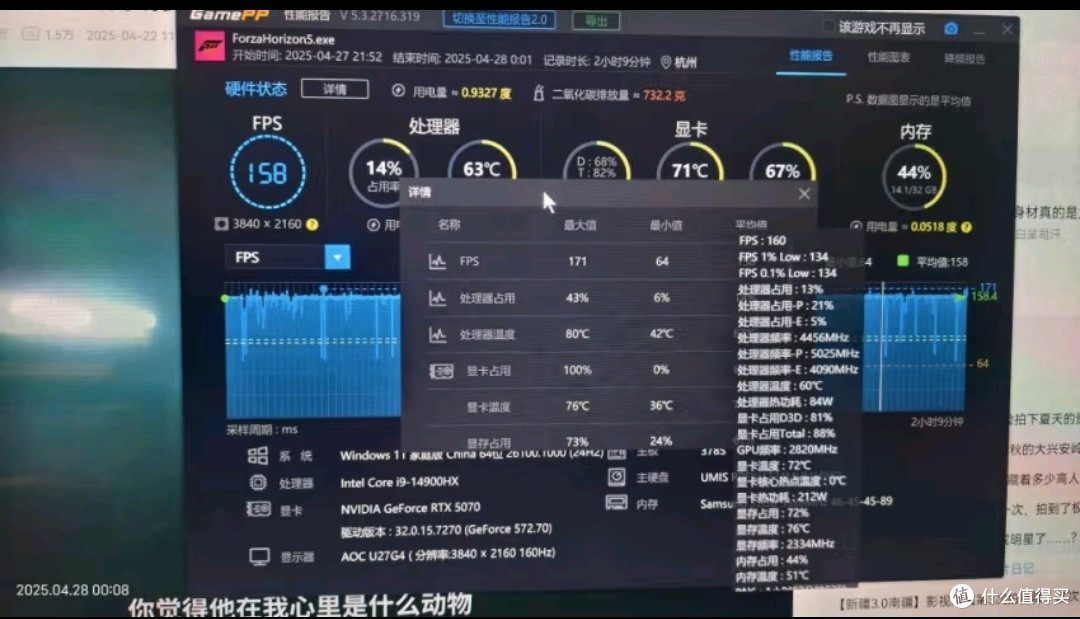Click the 最大值 column header
Image resolution: width=1080 pixels, height=619 pixels.
pyautogui.click(x=580, y=225)
